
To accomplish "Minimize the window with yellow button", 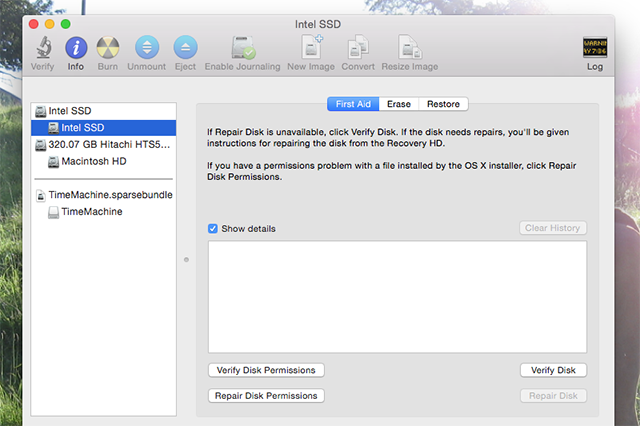I will [49, 24].
